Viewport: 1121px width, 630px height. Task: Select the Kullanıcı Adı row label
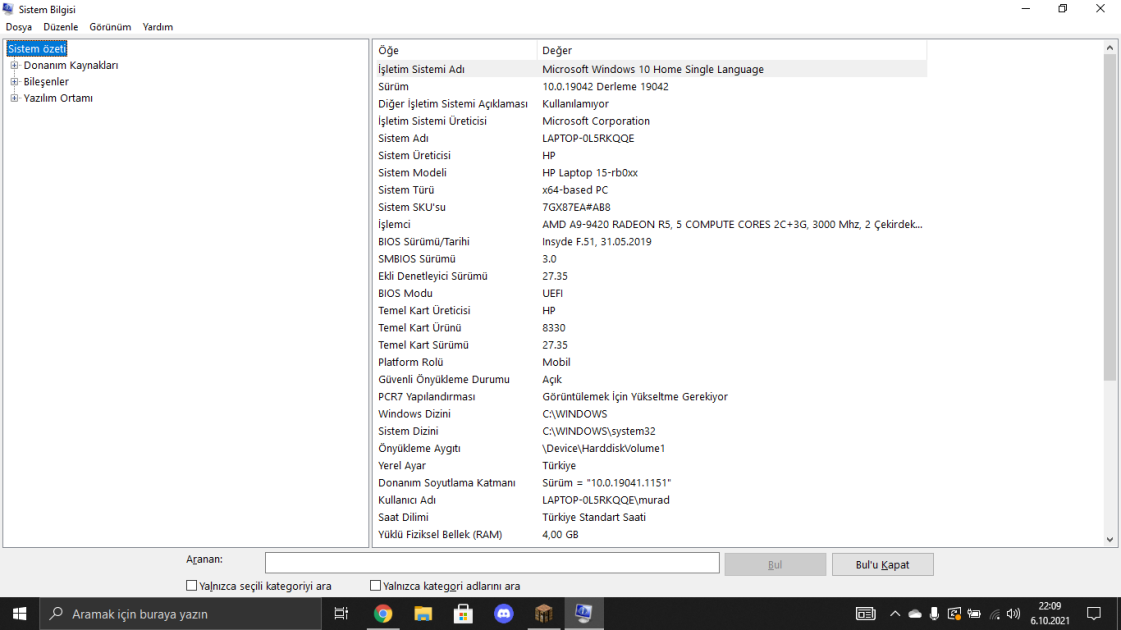(407, 500)
